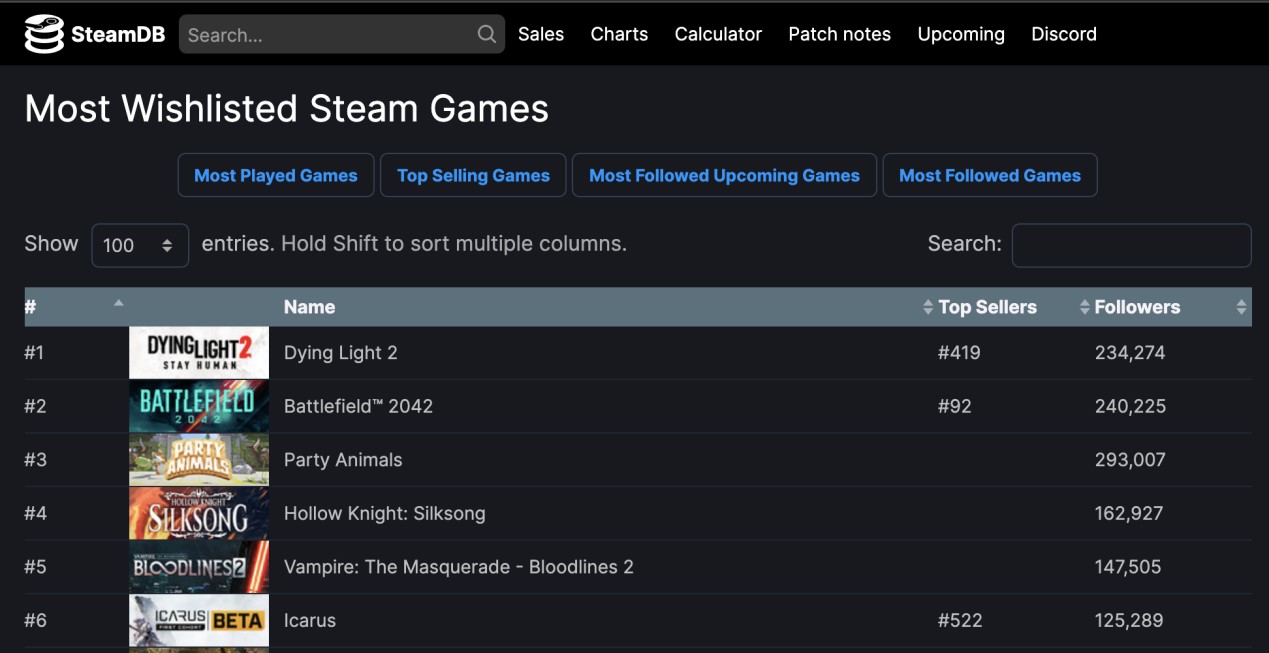Open the Dying Light 2 thumbnail
Screen dimensions: 1269x653
coord(199,352)
